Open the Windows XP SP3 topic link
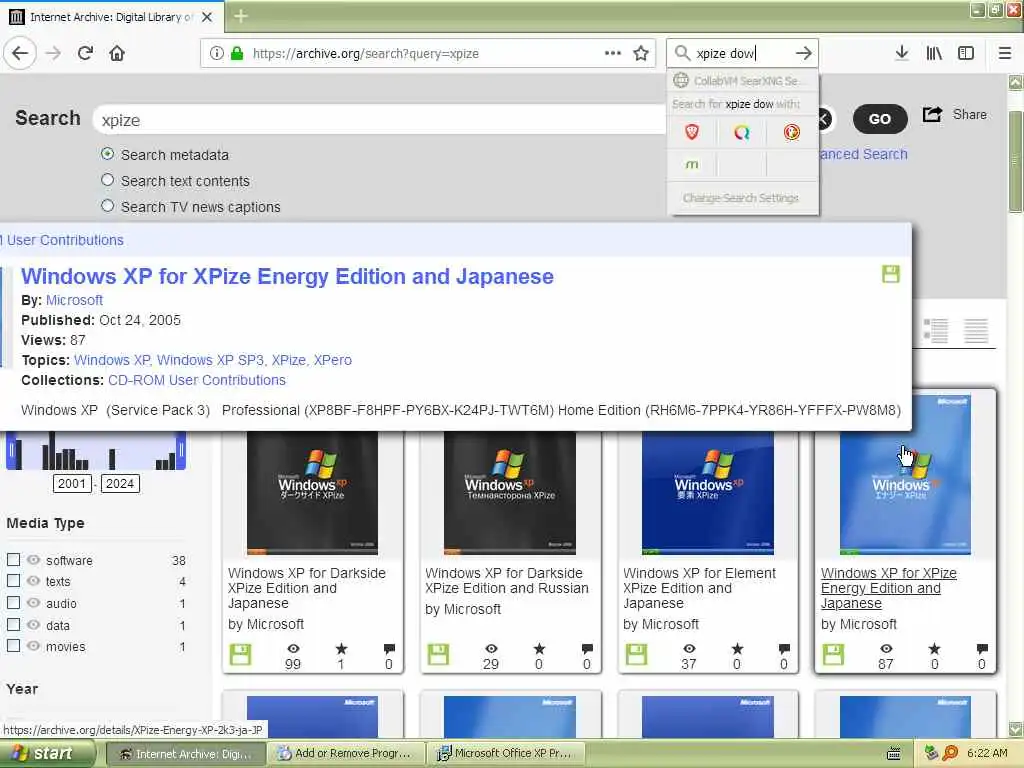1024x768 pixels. pyautogui.click(x=210, y=360)
